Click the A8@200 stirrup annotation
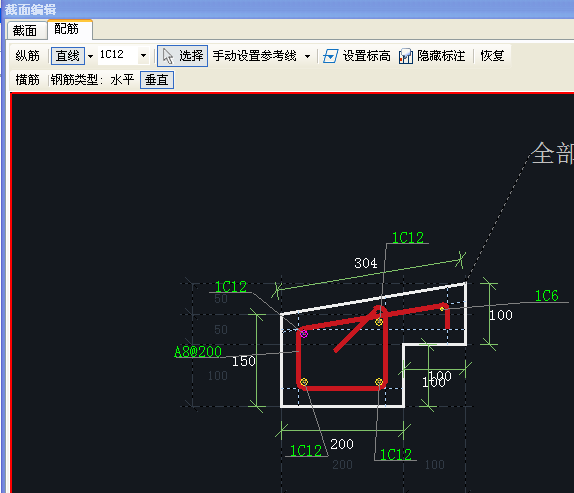This screenshot has height=493, width=574. click(198, 352)
